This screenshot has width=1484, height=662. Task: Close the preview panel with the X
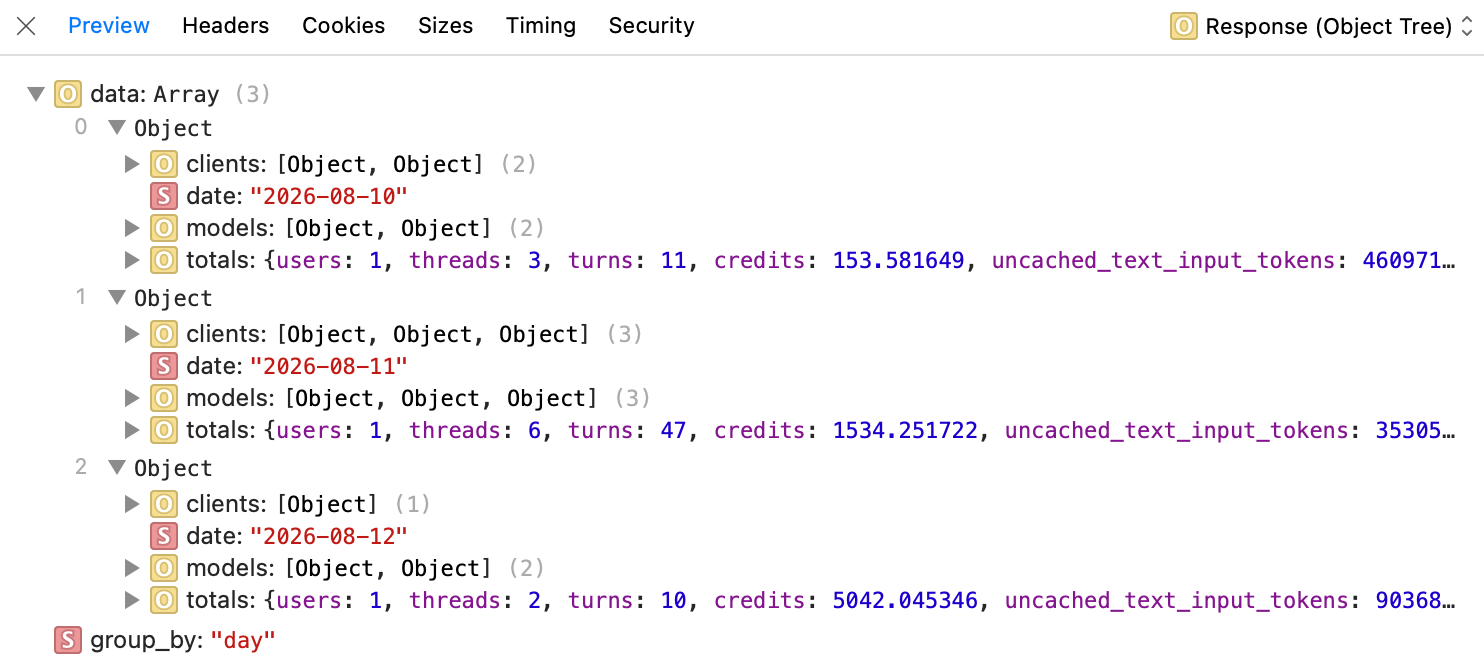coord(27,26)
